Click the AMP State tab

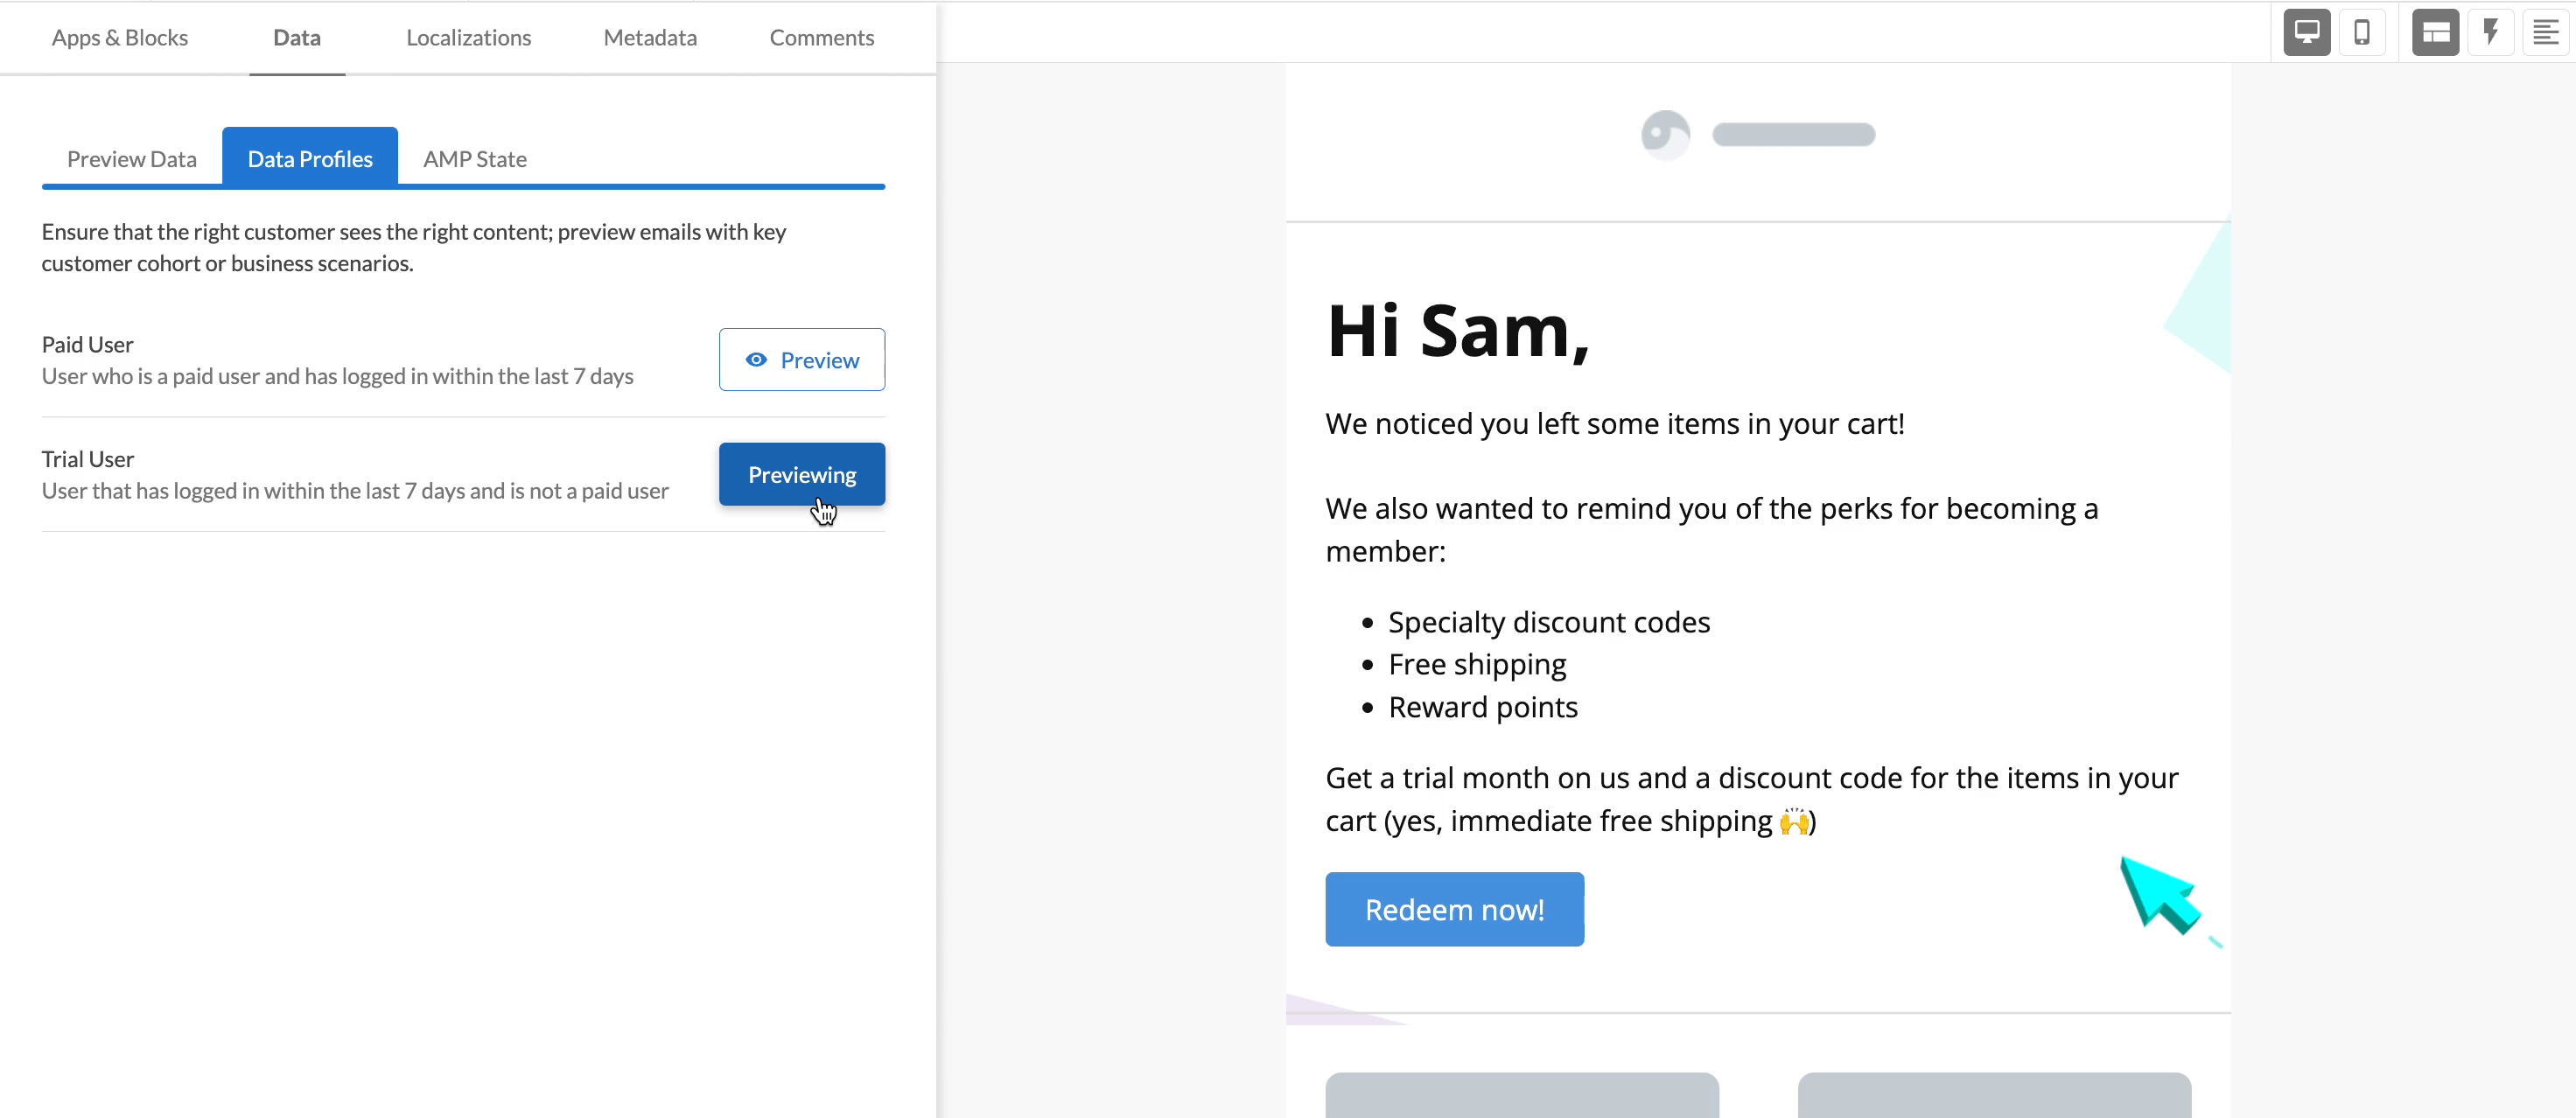pyautogui.click(x=475, y=157)
